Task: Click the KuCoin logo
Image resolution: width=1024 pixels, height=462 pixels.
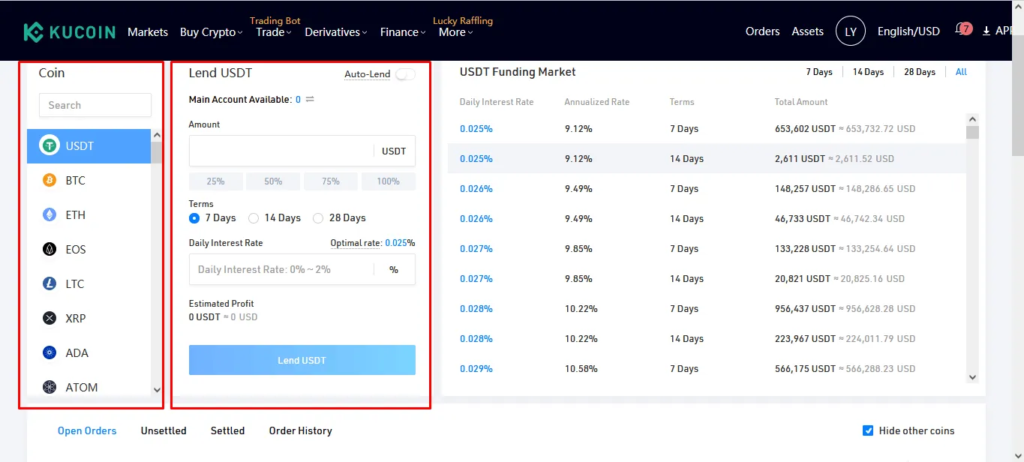Action: click(69, 32)
